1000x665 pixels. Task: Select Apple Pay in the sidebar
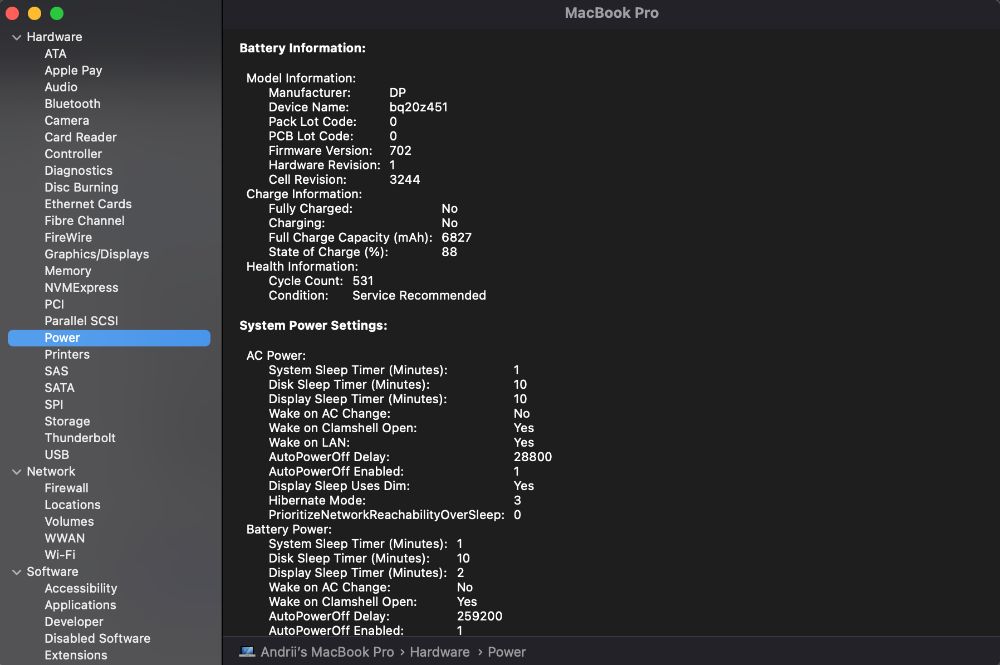tap(73, 70)
